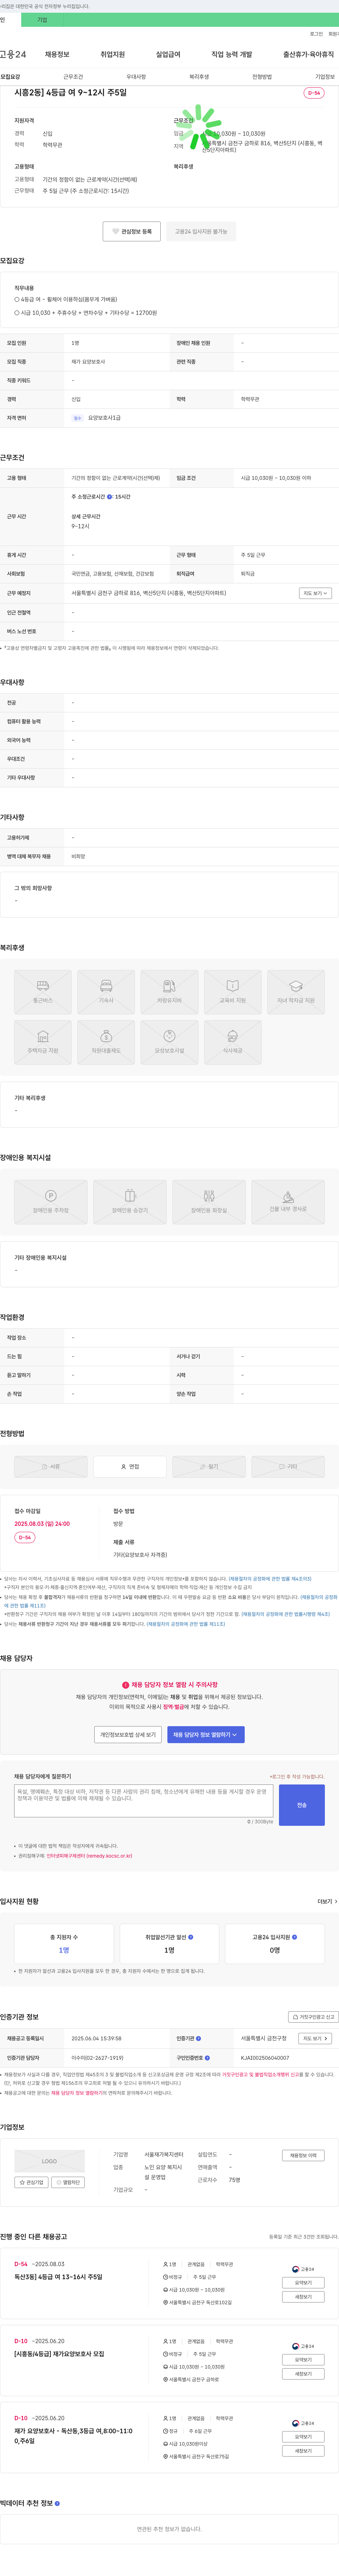Click the 통근버스 welfare icon

43,992
